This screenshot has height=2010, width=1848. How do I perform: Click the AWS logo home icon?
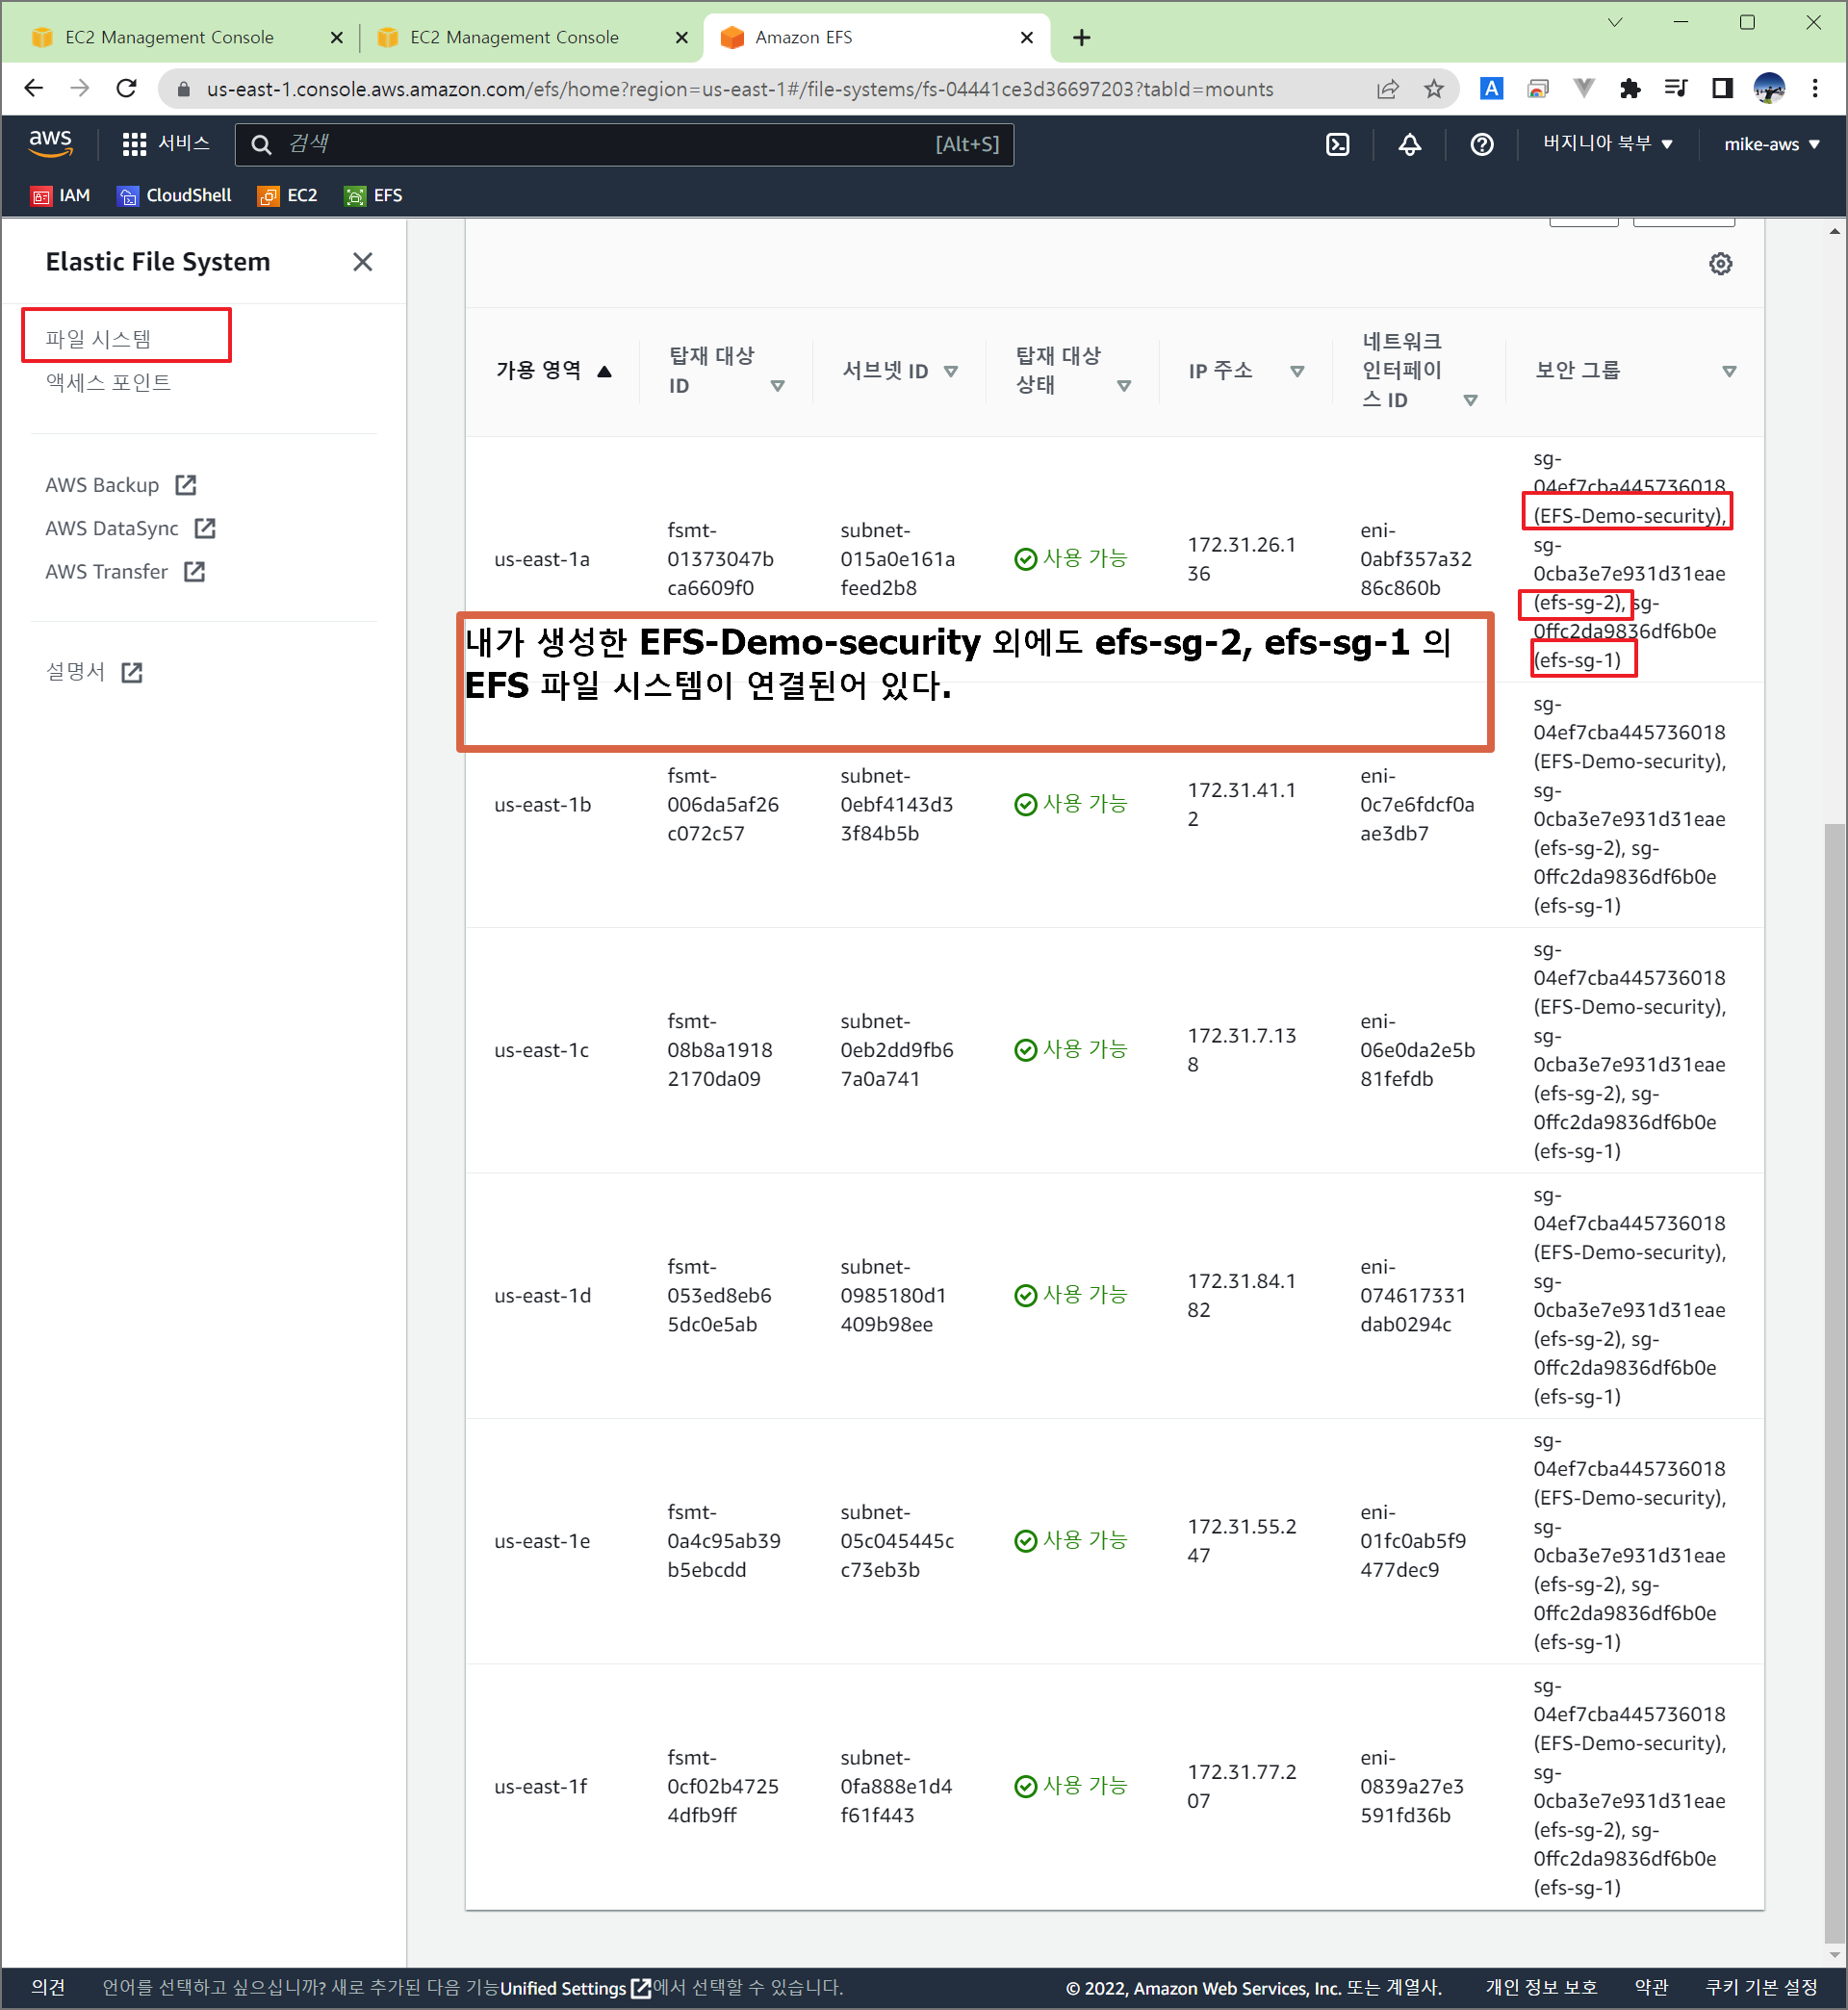(x=50, y=143)
